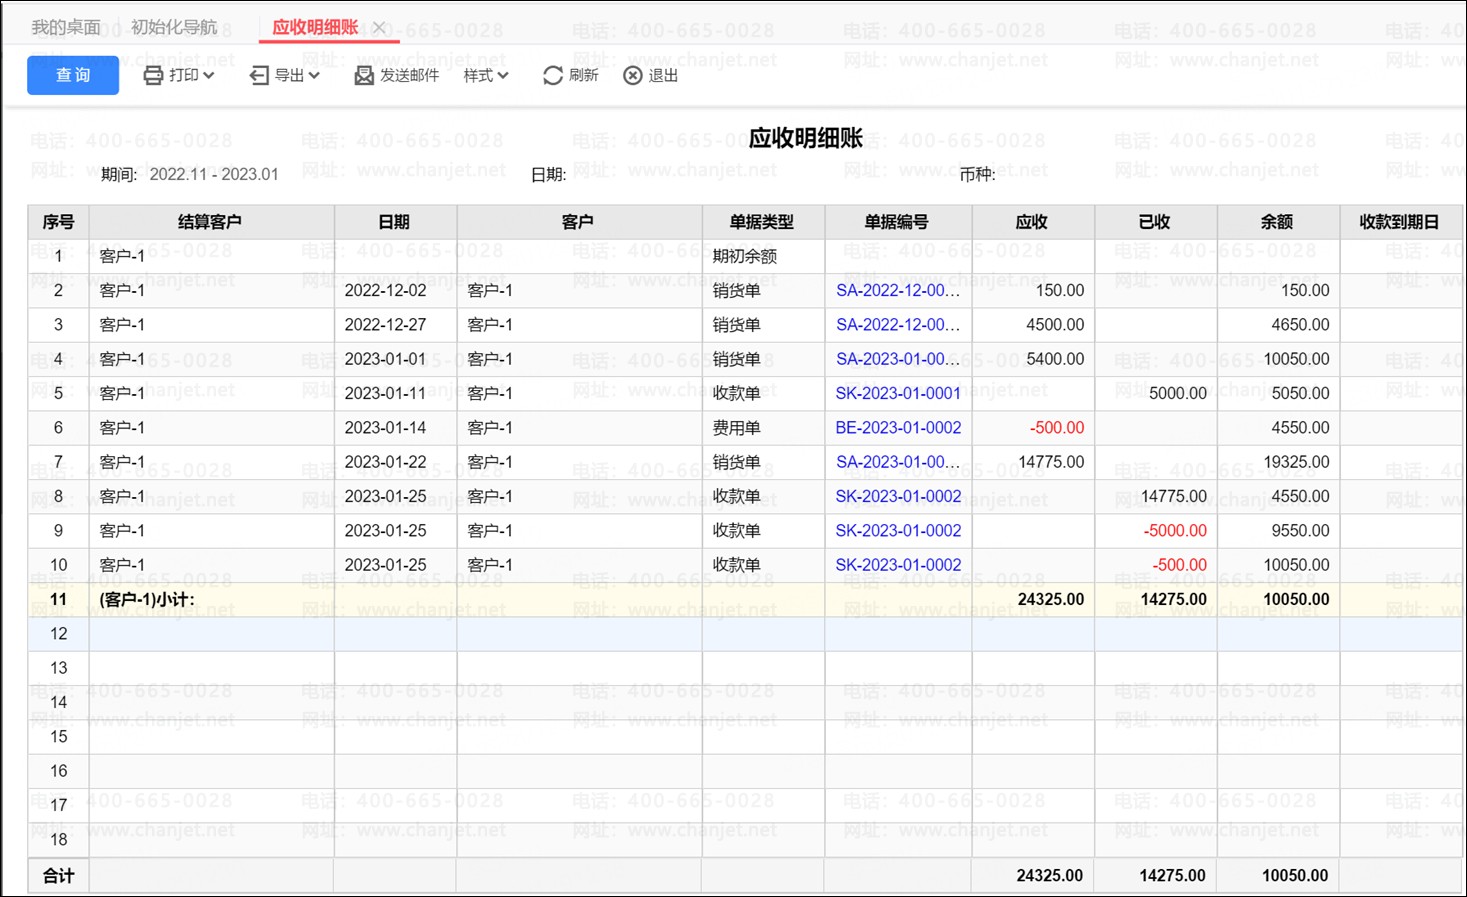Open link SA-2022-12-00… on 2022-12-27 row
Image resolution: width=1467 pixels, height=897 pixels.
898,324
